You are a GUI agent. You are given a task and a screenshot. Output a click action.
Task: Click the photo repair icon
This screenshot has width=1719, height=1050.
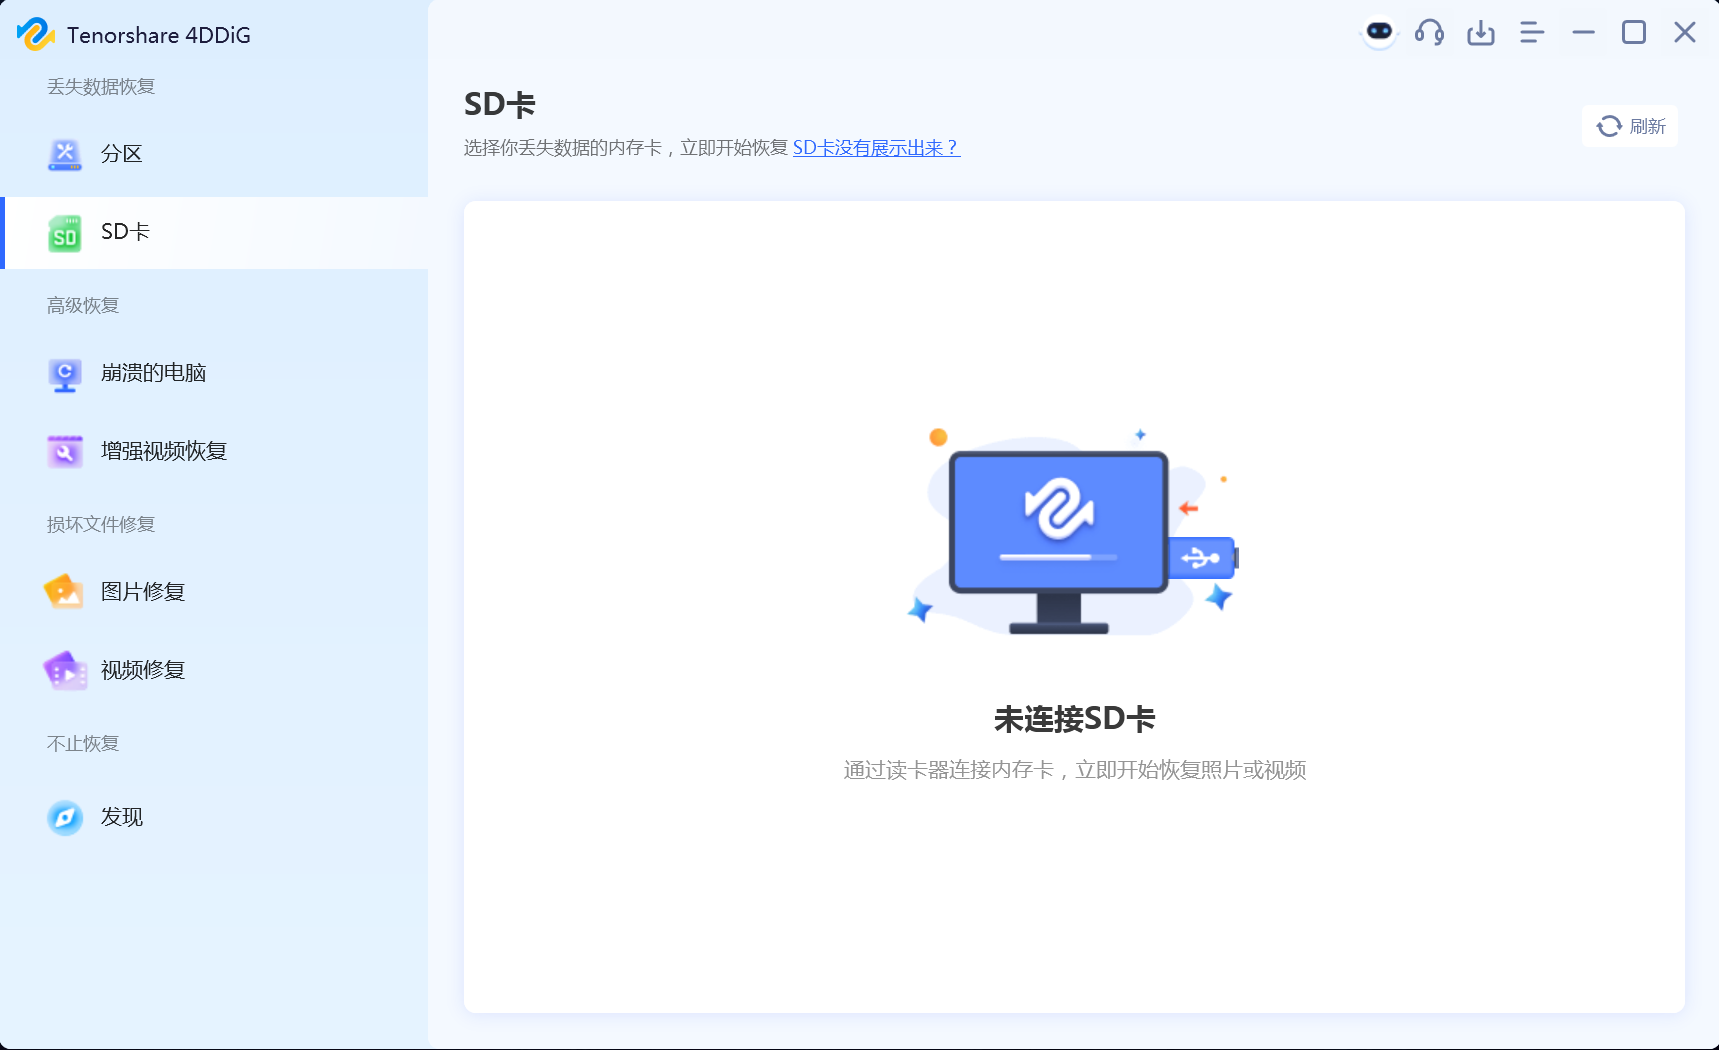coord(65,592)
